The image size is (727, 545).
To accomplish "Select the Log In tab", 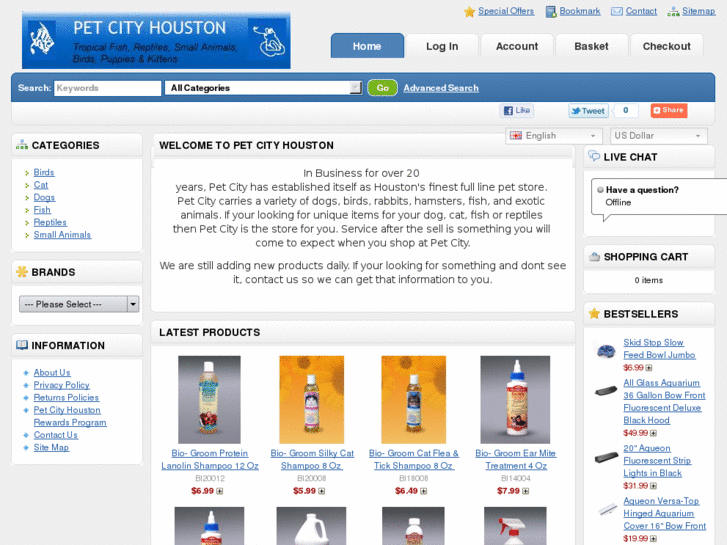I will tap(442, 46).
